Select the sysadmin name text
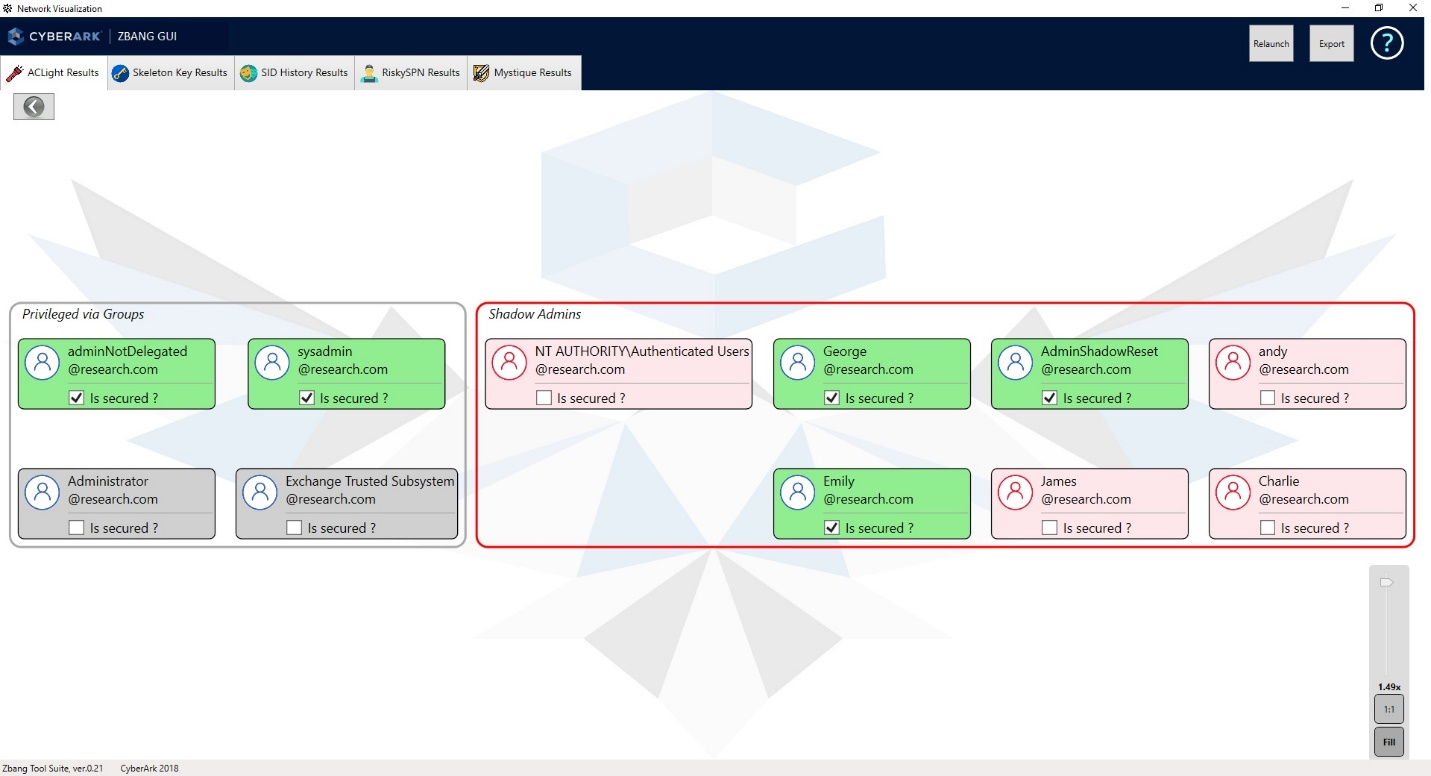The image size is (1431, 776). click(325, 351)
